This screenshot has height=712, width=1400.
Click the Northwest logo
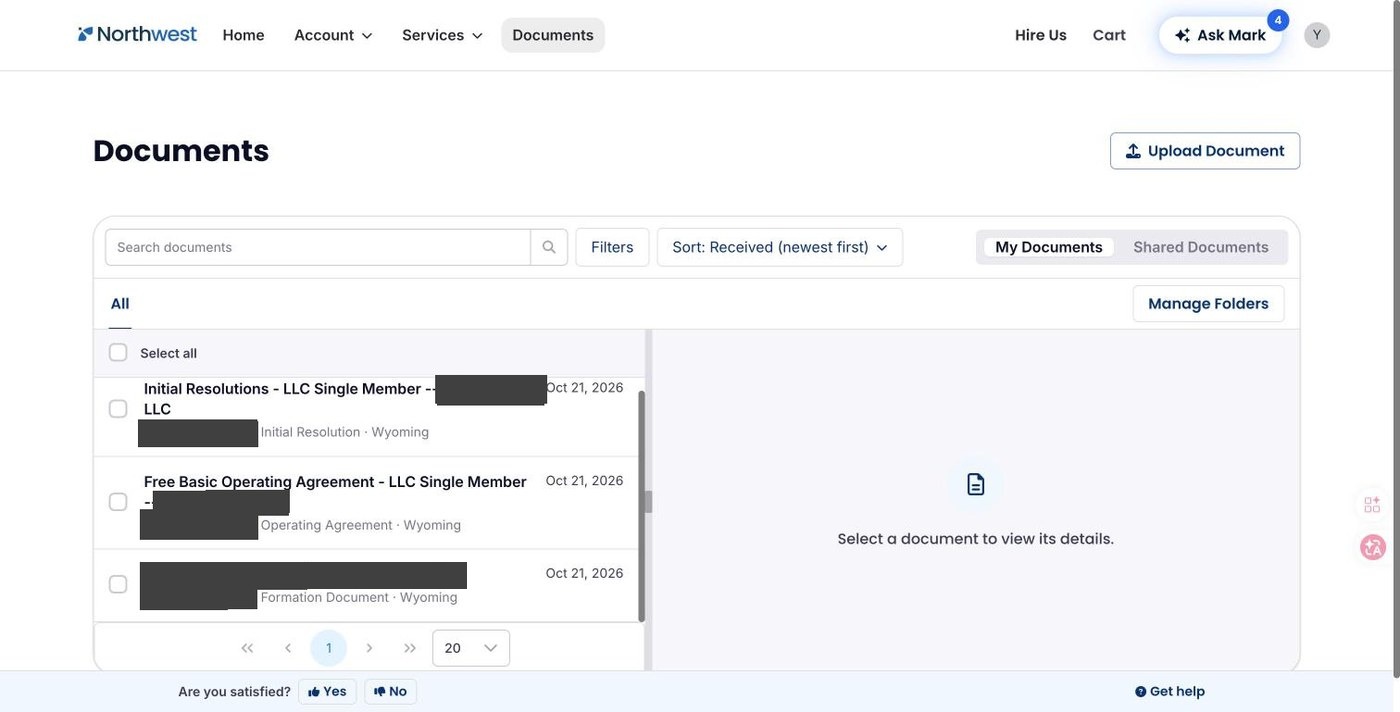click(x=137, y=34)
